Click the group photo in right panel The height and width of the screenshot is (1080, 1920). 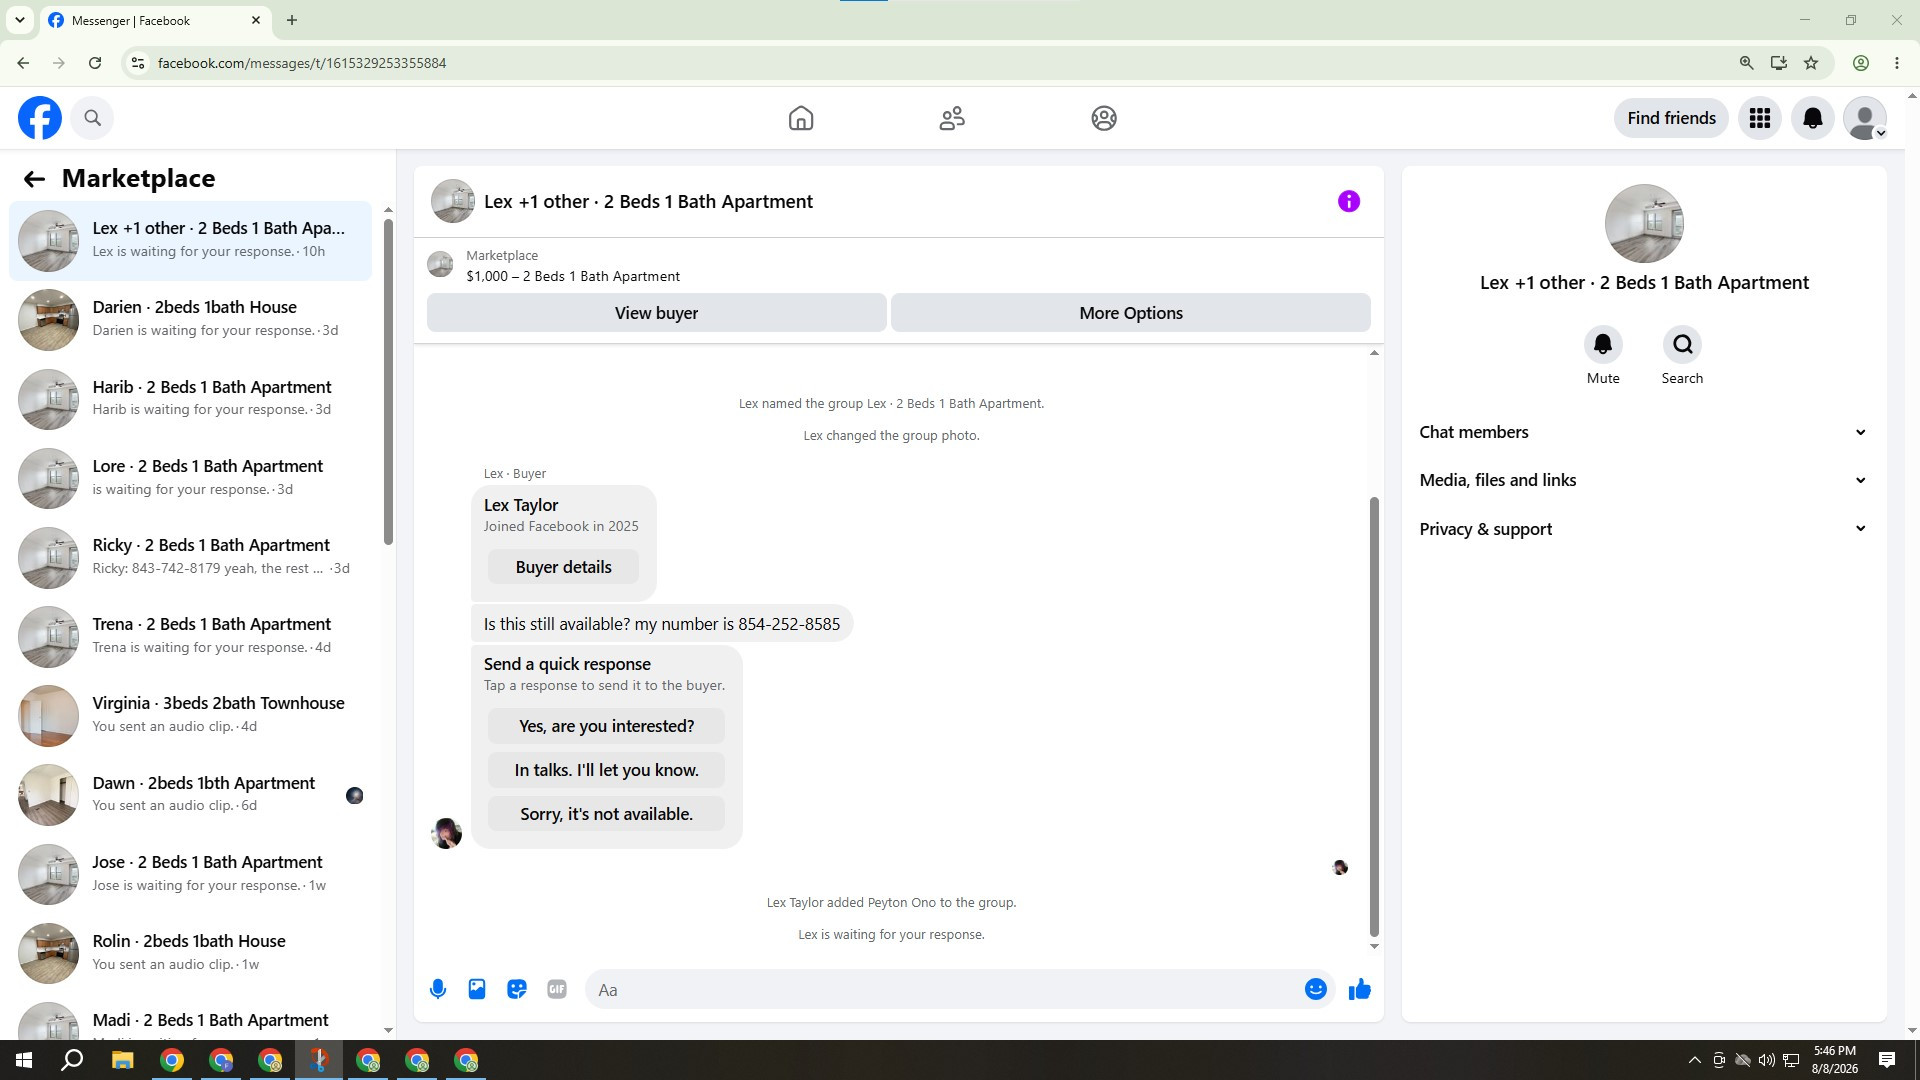[x=1644, y=224]
